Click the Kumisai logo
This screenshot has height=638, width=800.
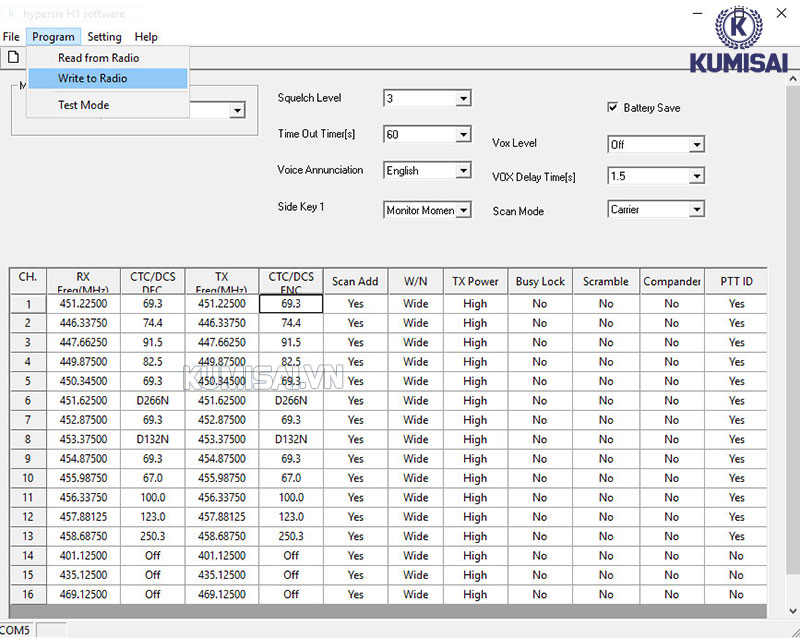tap(738, 40)
